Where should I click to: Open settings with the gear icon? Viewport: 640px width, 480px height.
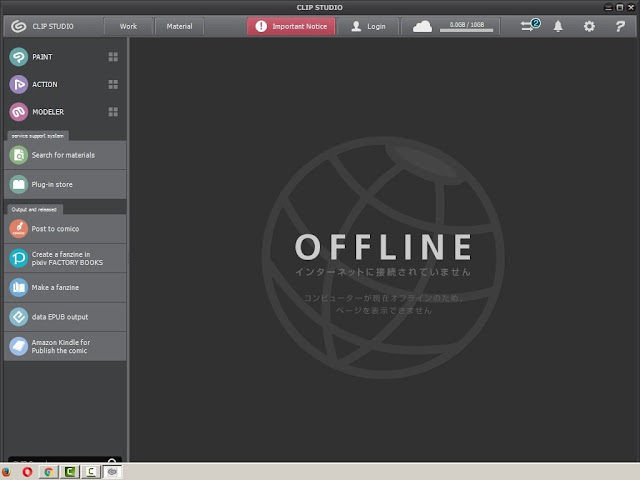click(x=589, y=27)
